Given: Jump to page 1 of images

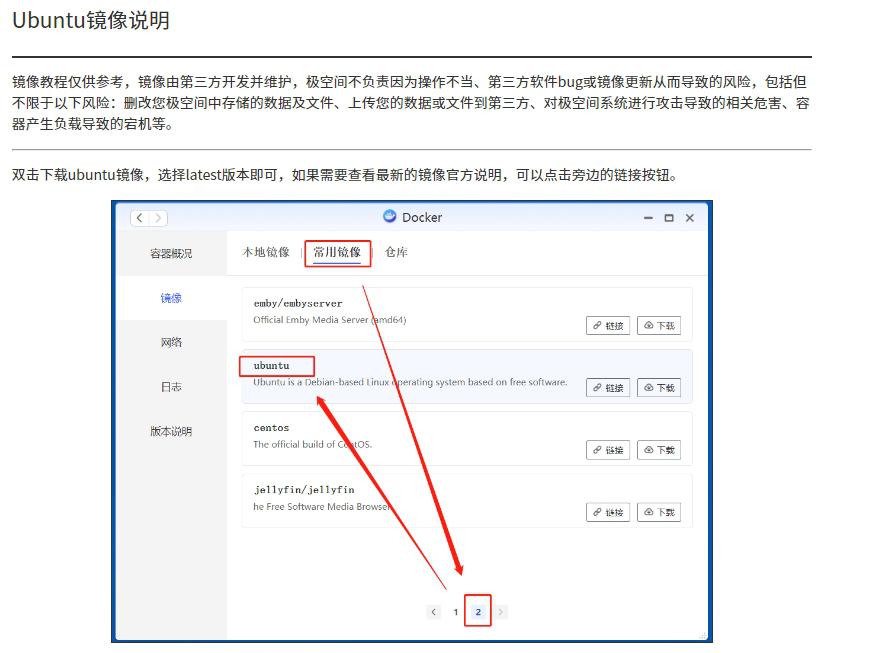Looking at the screenshot, I should (456, 612).
